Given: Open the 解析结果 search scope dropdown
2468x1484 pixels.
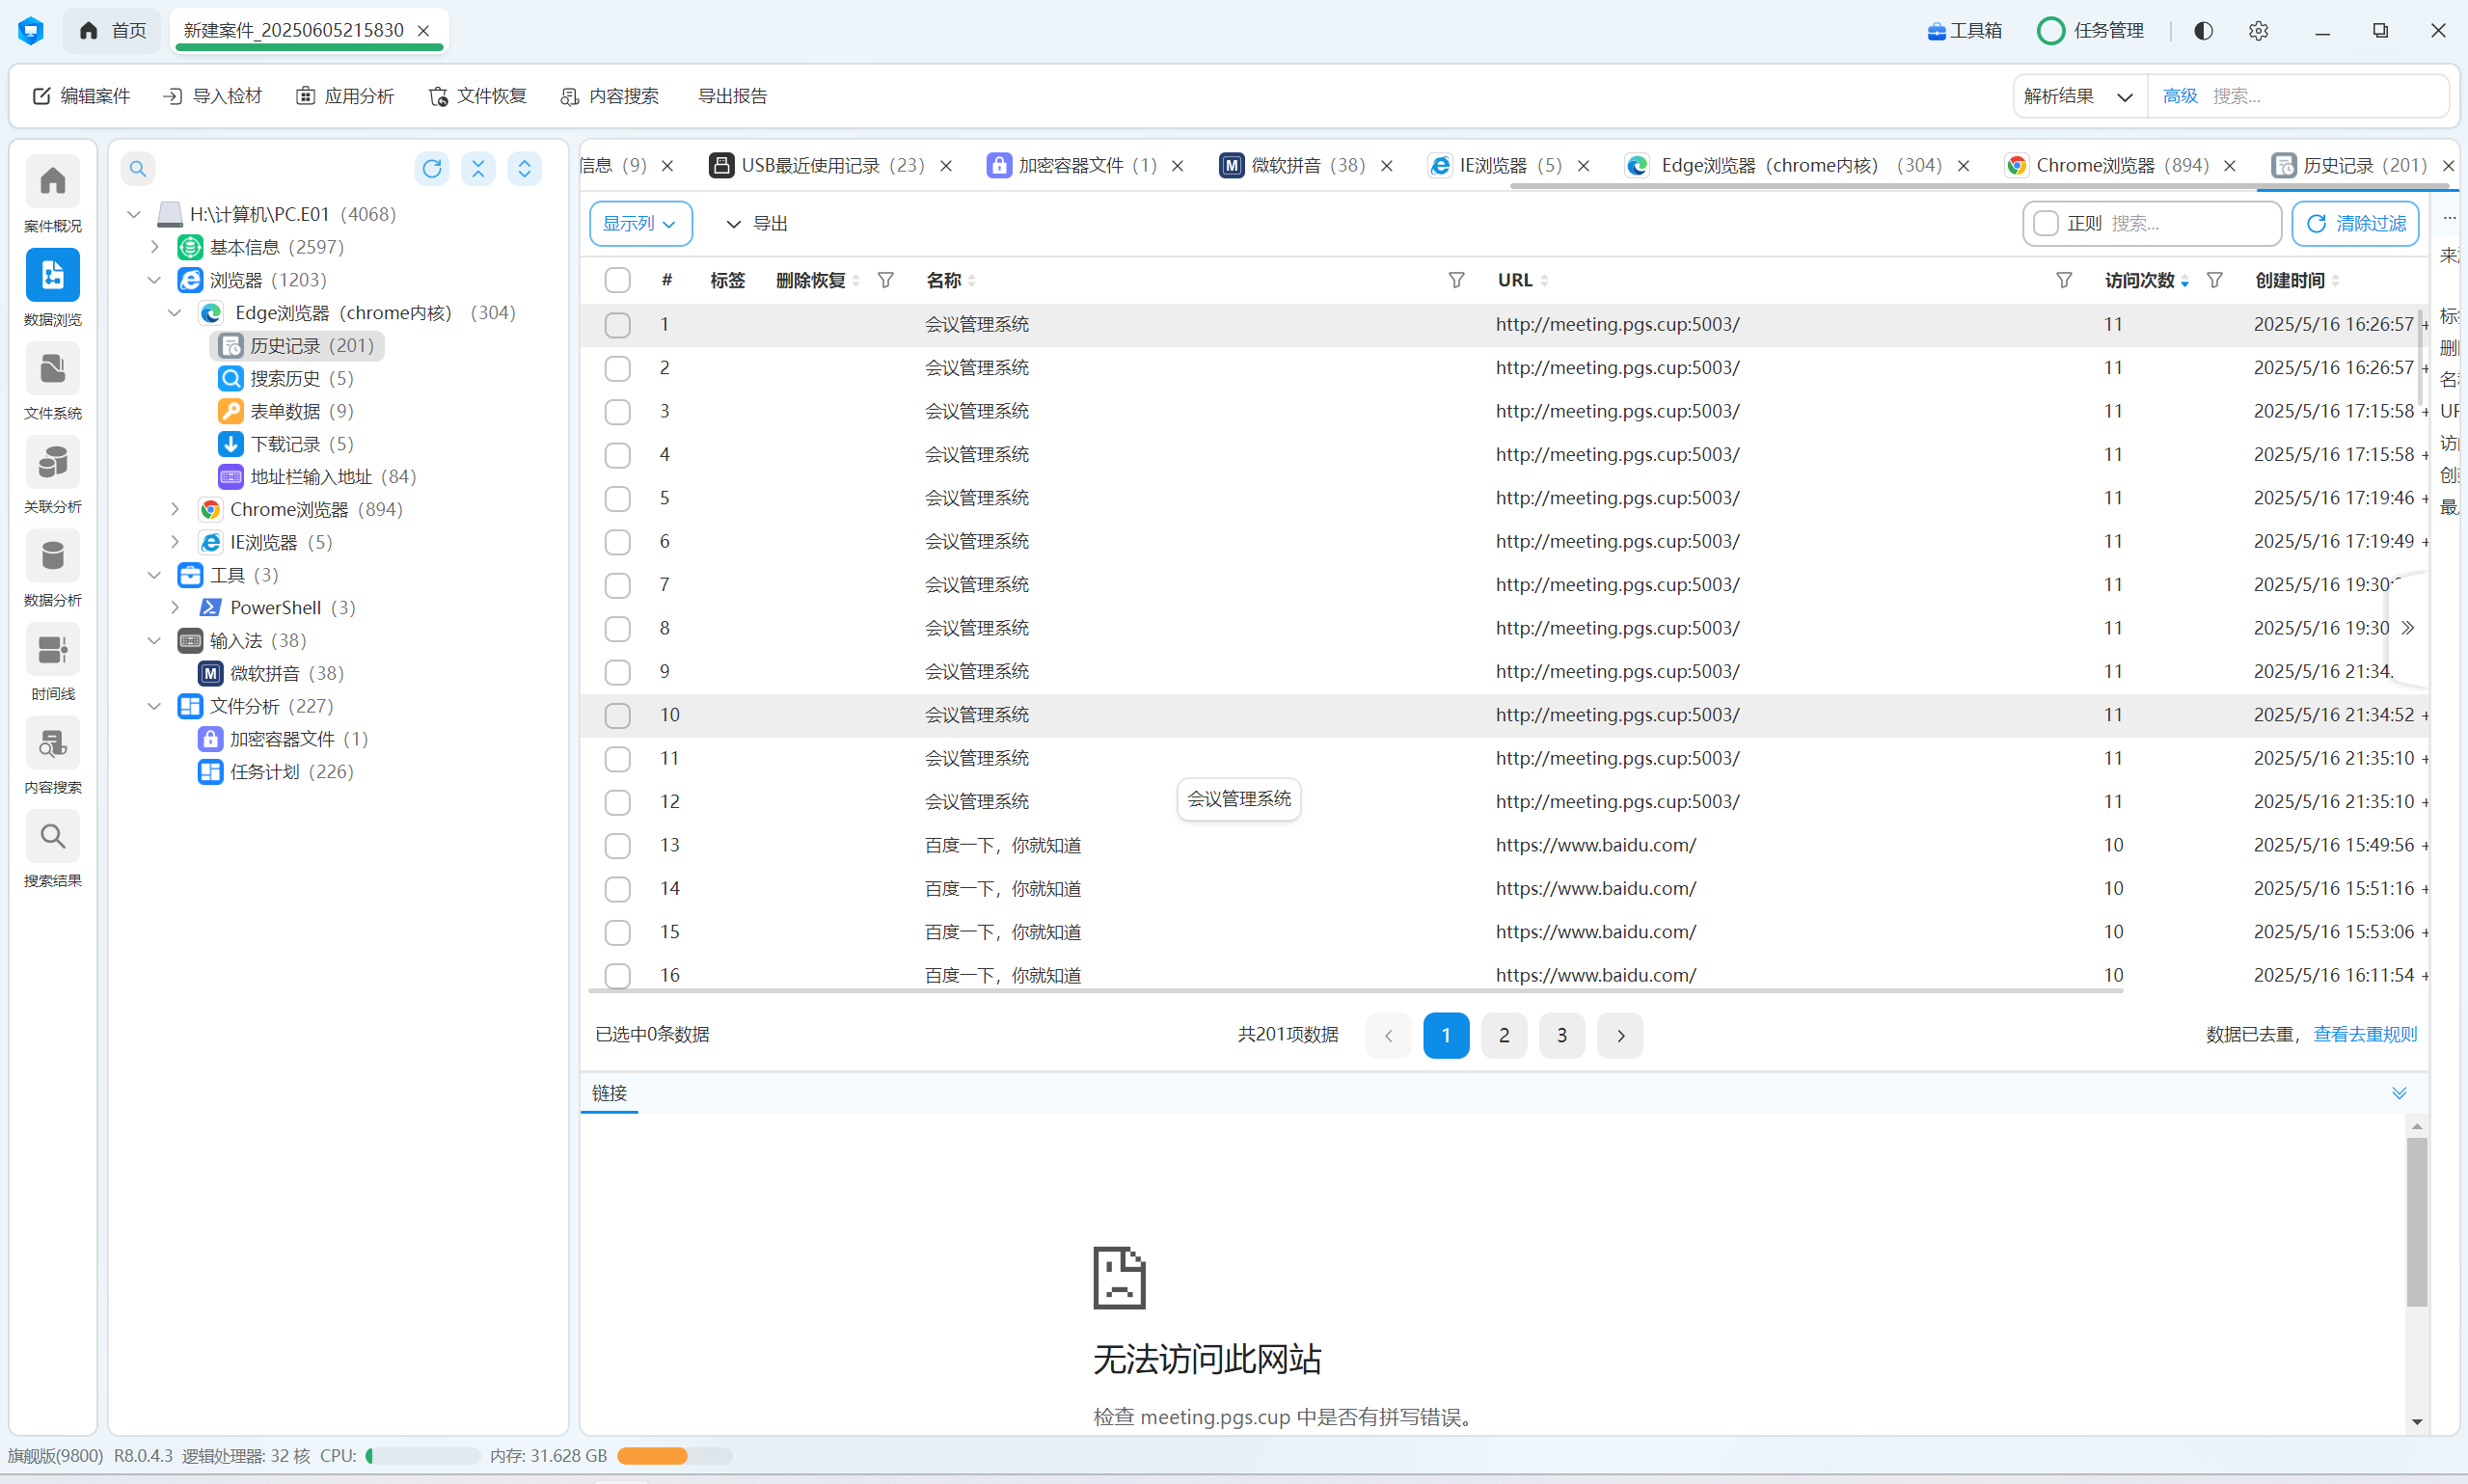Looking at the screenshot, I should (2079, 96).
